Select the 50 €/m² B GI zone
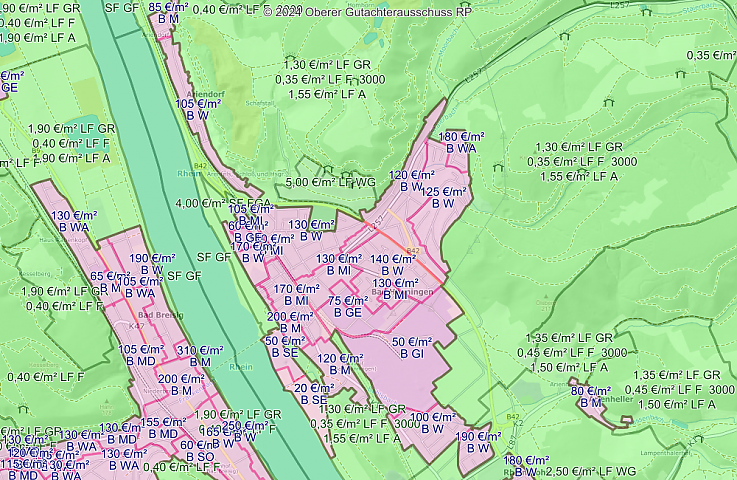737x480 pixels. click(x=411, y=348)
